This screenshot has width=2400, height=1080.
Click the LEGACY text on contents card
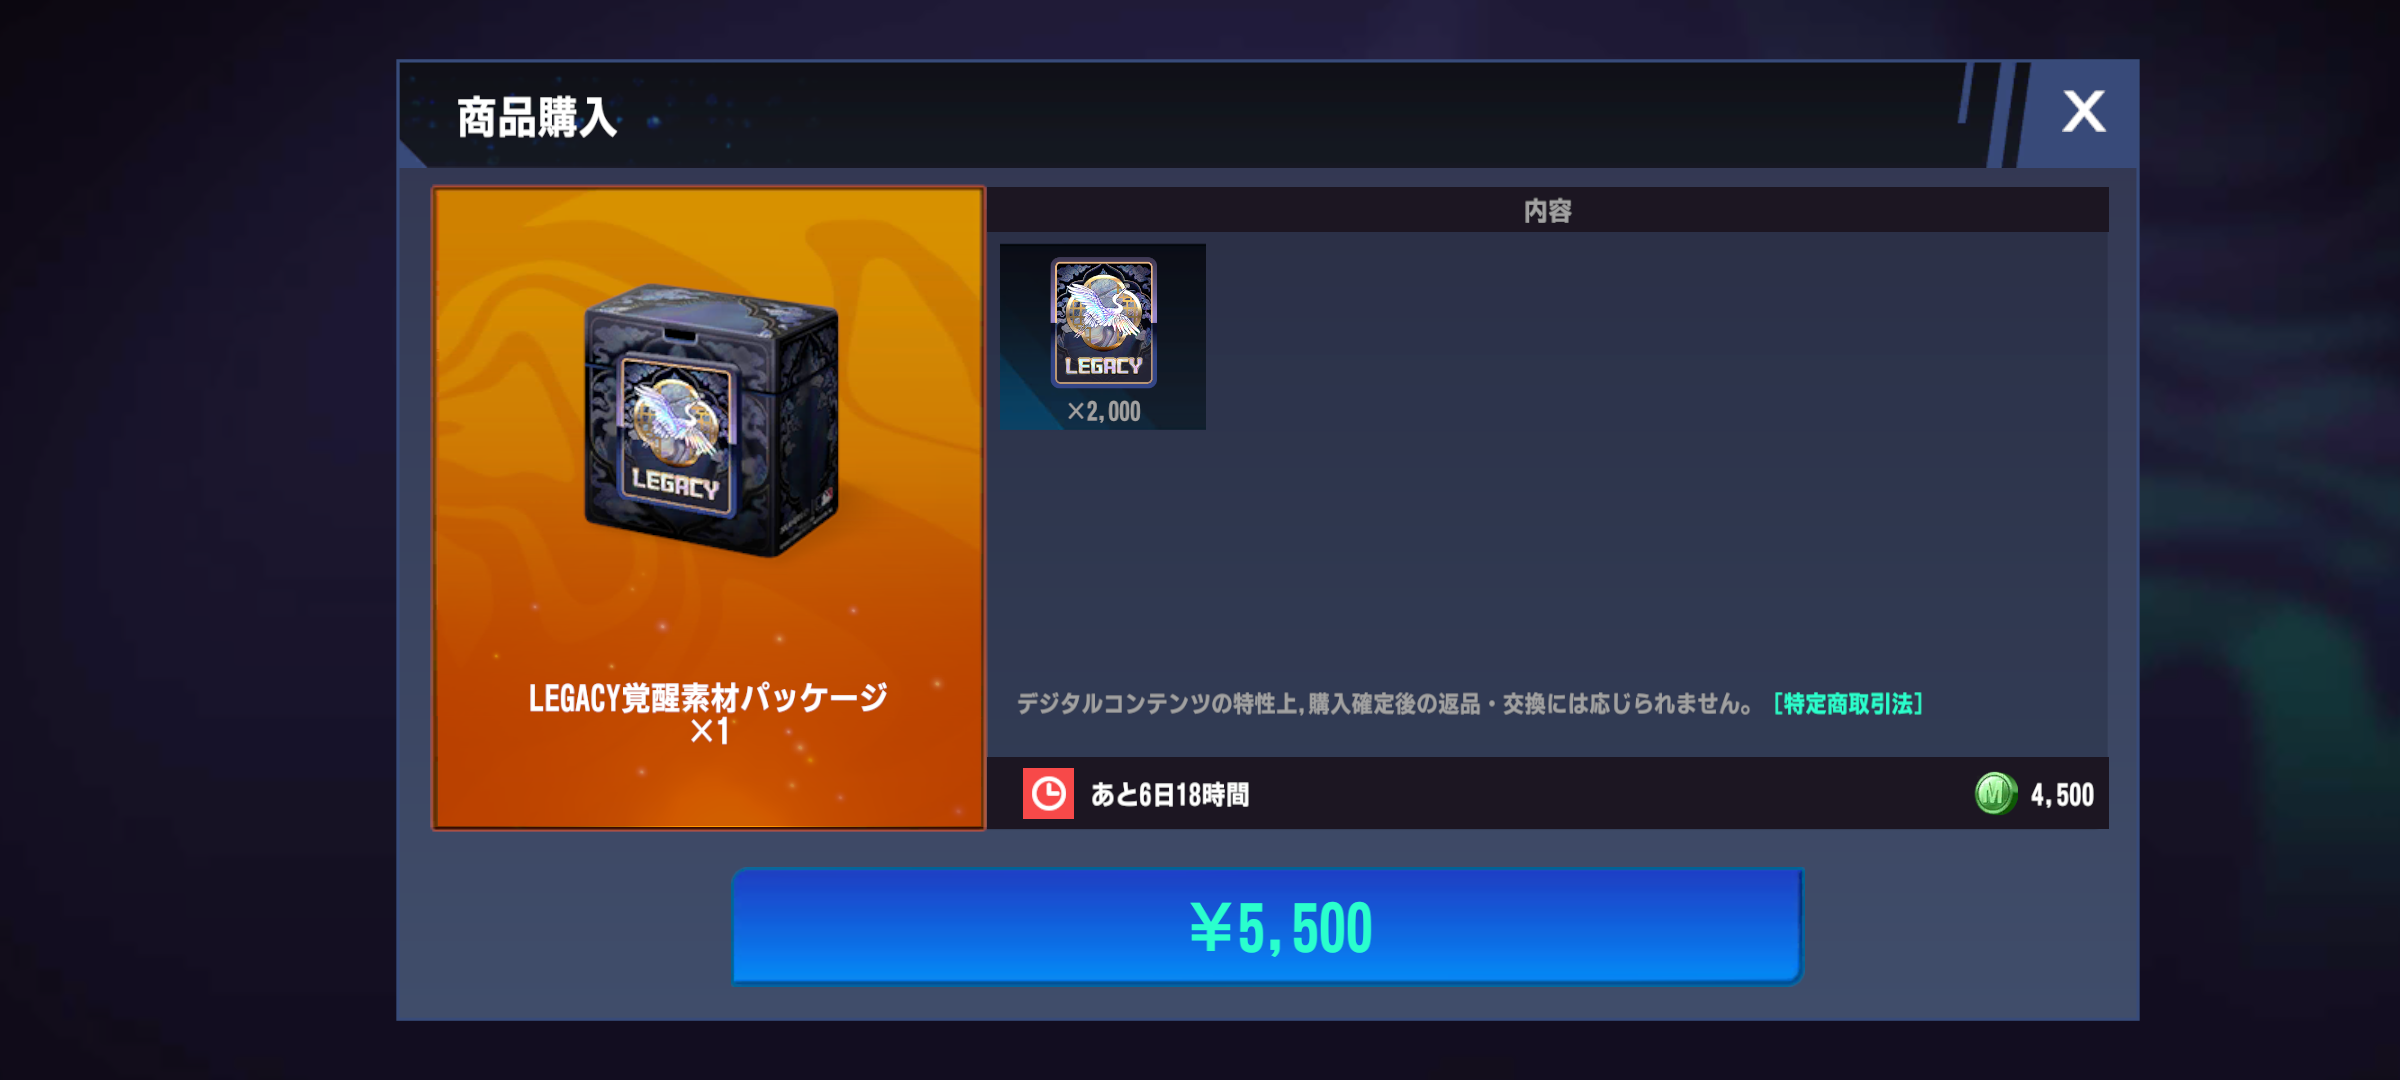point(1103,367)
